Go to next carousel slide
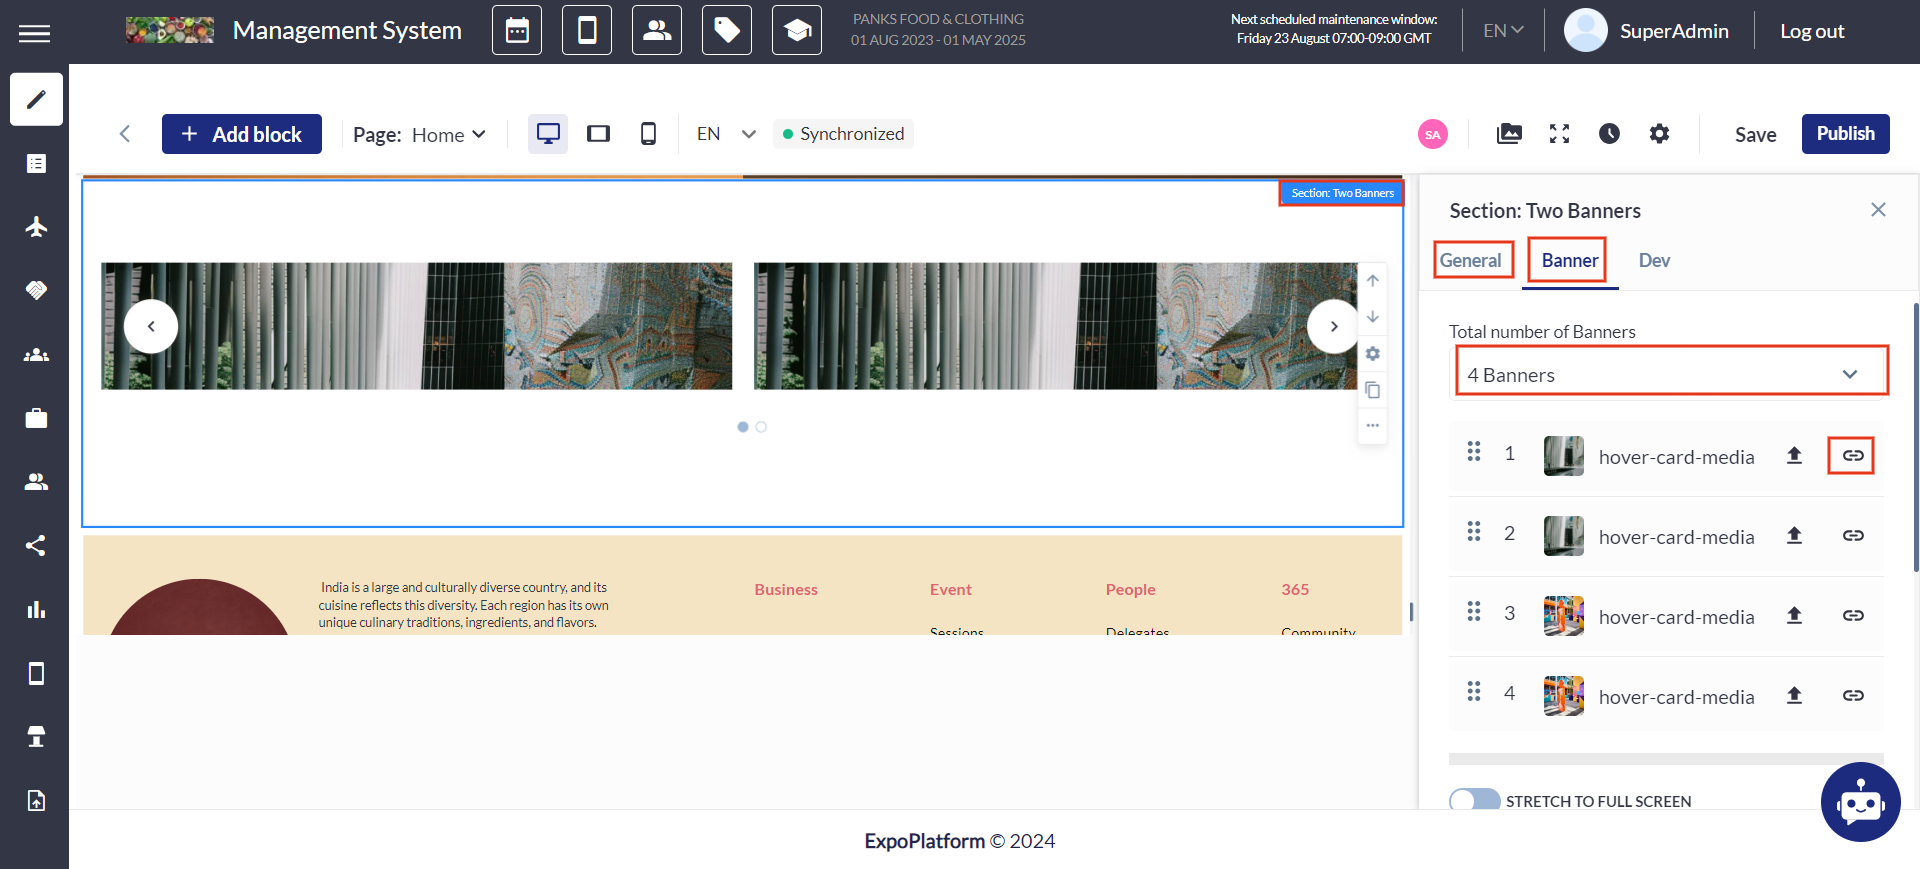Screen dimensions: 1920x869 (x=1334, y=326)
